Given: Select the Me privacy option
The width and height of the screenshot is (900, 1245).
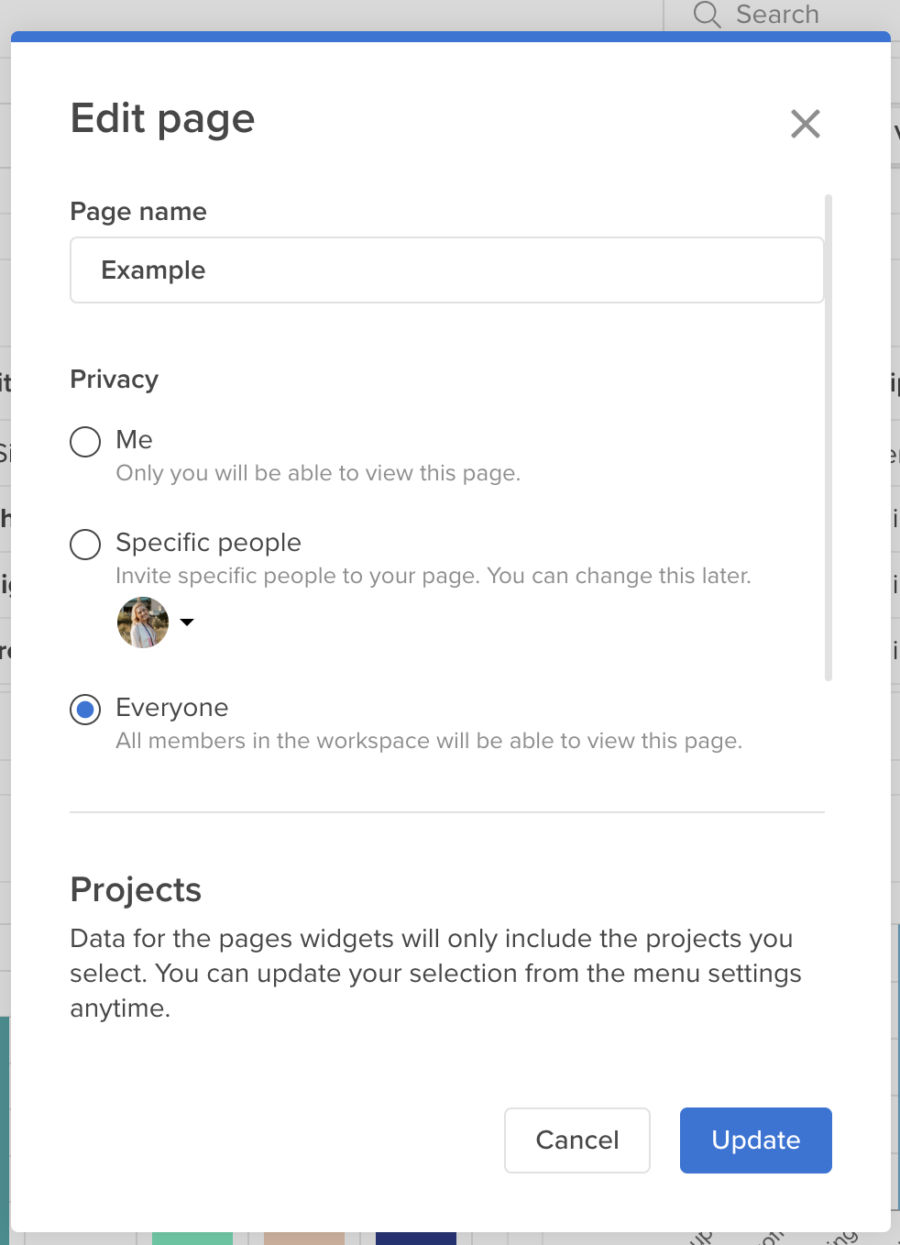Looking at the screenshot, I should pyautogui.click(x=85, y=441).
